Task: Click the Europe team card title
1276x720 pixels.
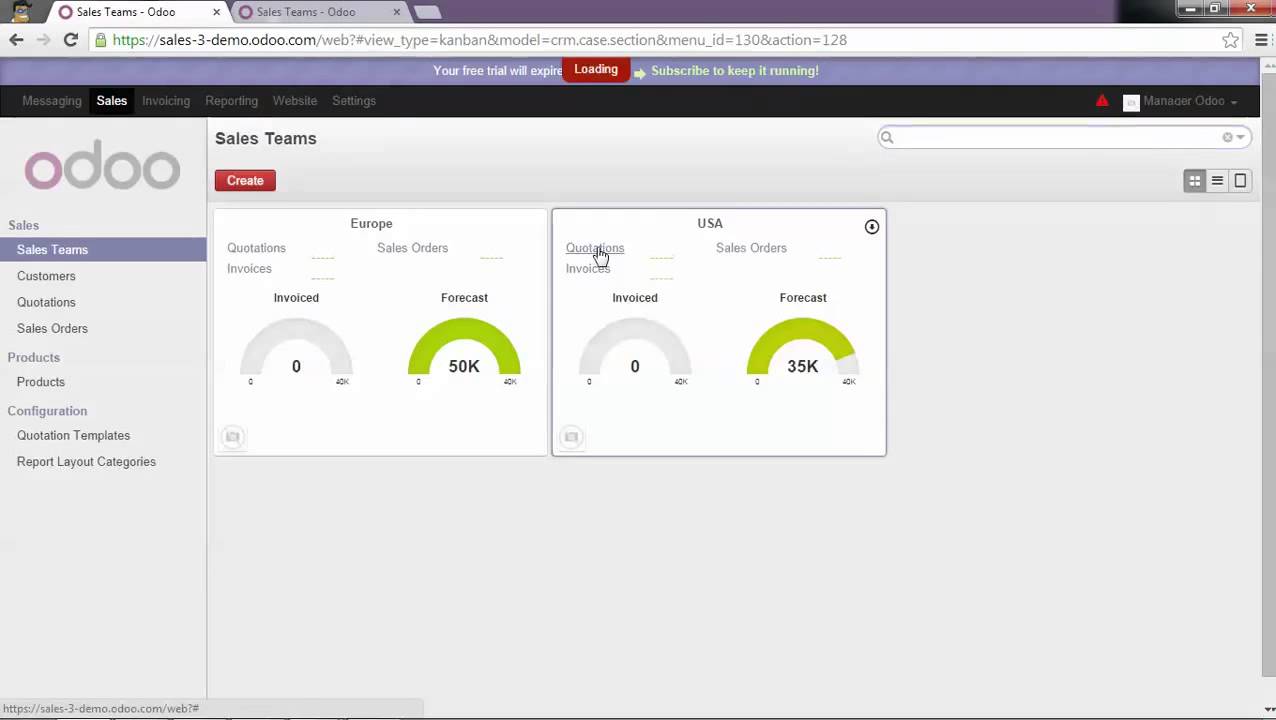Action: (371, 224)
